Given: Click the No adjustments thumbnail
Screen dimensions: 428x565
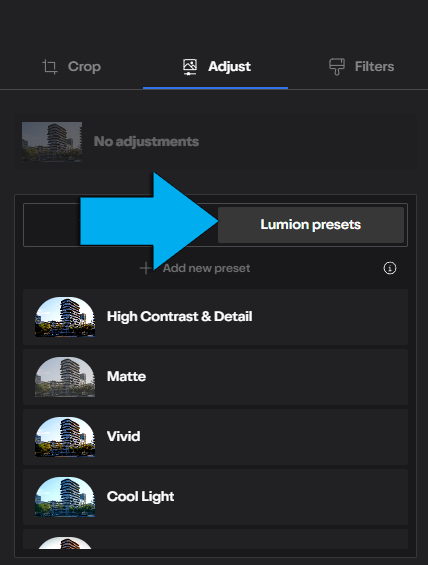Looking at the screenshot, I should [52, 142].
